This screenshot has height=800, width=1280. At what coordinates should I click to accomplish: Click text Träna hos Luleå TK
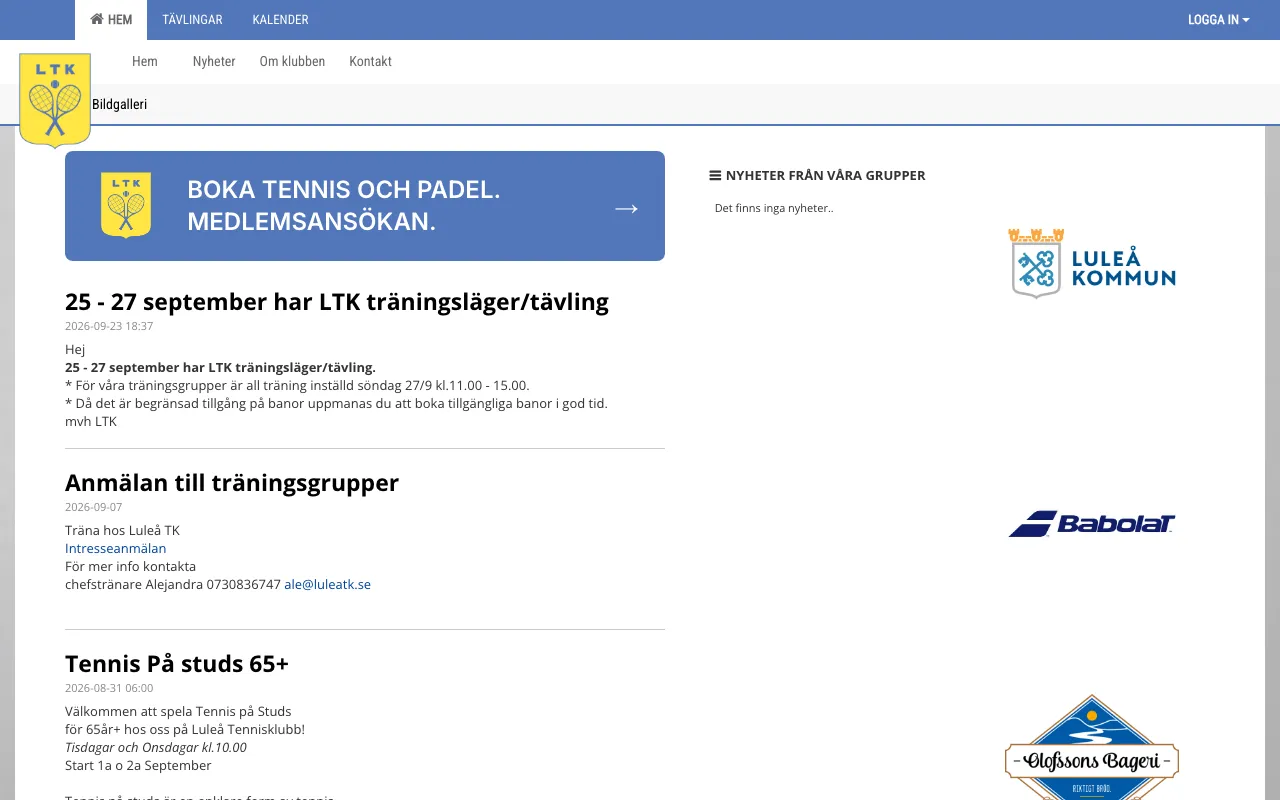tap(122, 530)
